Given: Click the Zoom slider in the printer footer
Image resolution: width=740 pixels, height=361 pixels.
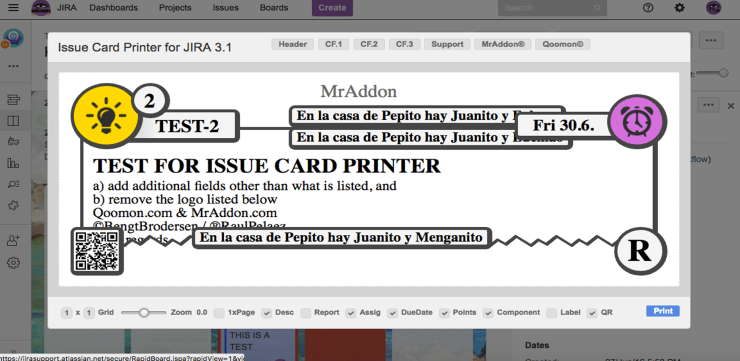Looking at the screenshot, I should pyautogui.click(x=143, y=312).
